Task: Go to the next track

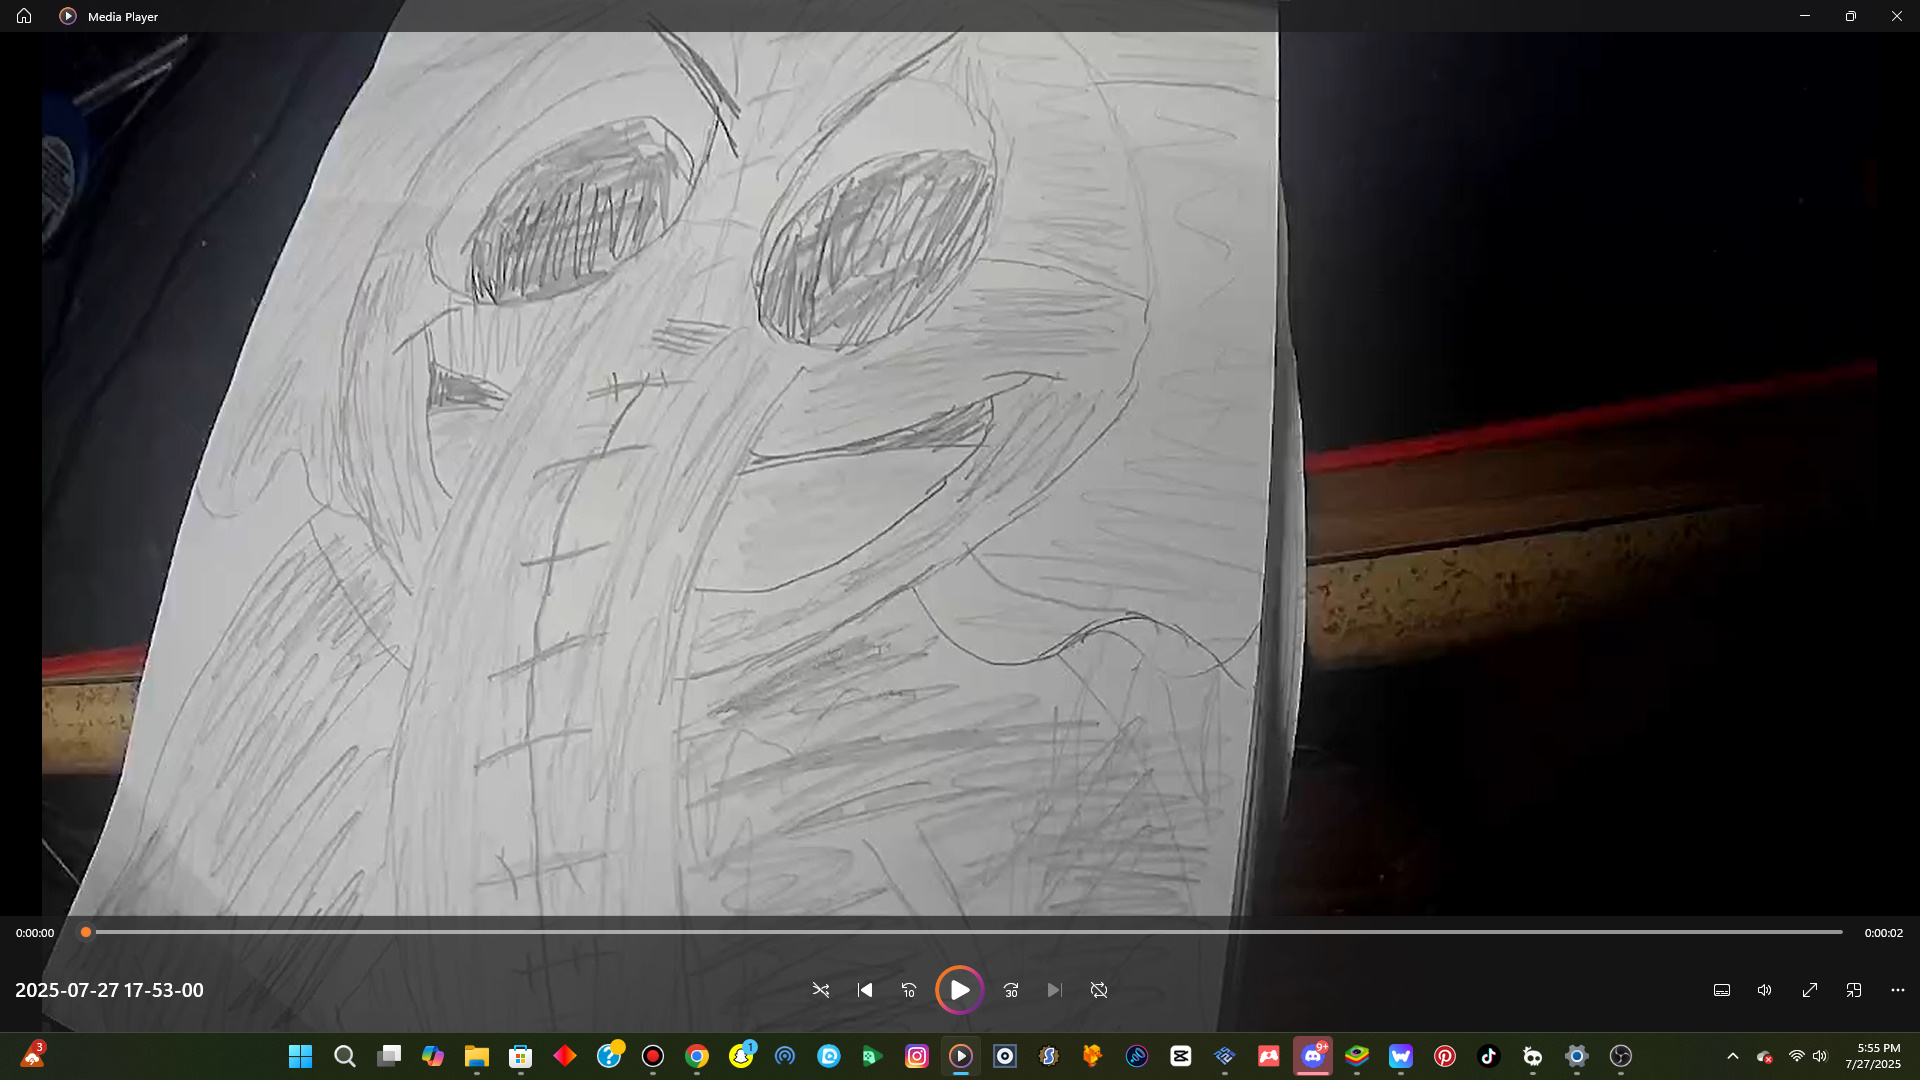Action: 1055,990
